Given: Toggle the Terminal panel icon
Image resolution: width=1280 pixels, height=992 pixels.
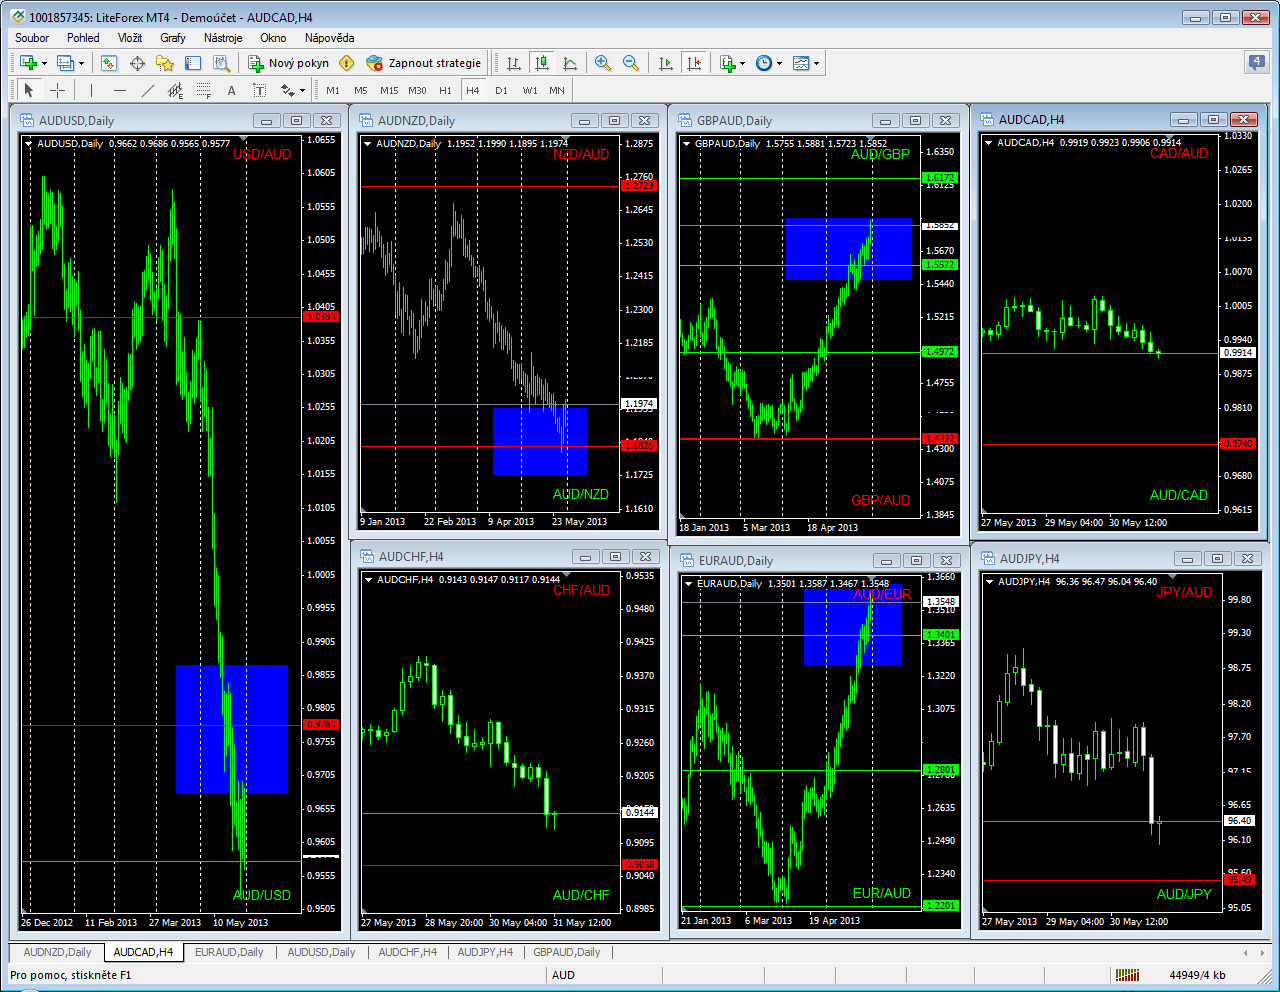Looking at the screenshot, I should pyautogui.click(x=193, y=63).
